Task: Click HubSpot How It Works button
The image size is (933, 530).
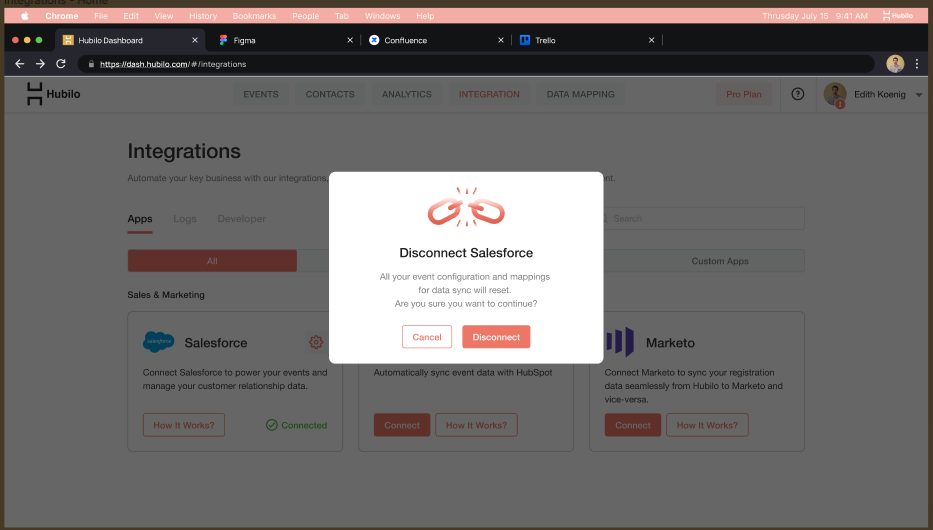Action: tap(476, 425)
